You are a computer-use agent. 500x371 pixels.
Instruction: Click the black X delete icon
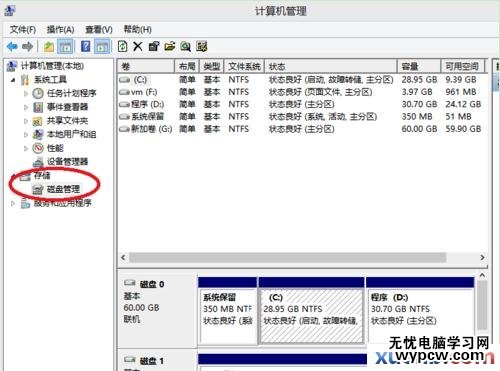(x=138, y=46)
